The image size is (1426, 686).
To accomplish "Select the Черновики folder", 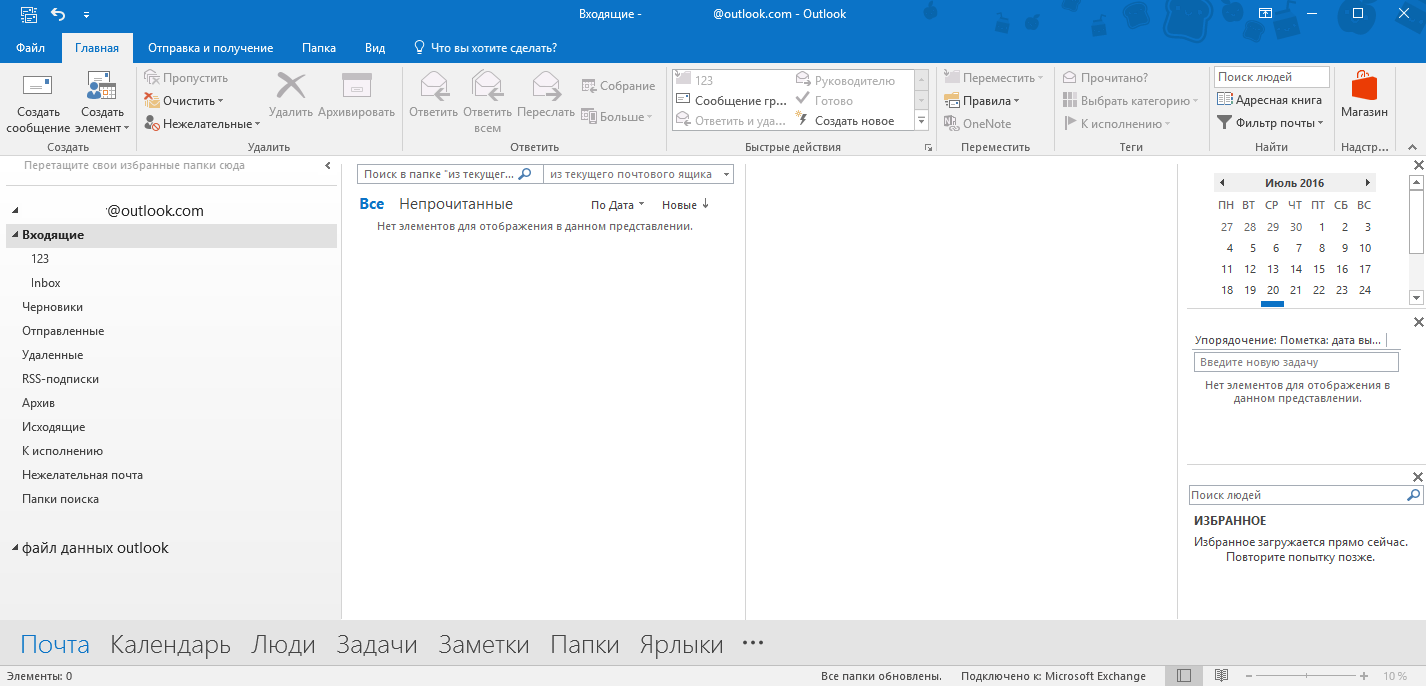I will 52,307.
